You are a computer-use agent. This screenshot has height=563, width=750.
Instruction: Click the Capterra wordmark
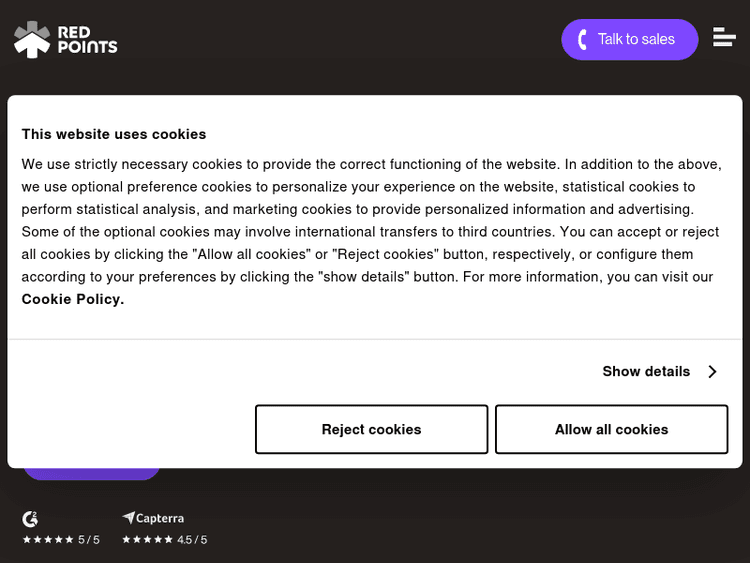(x=160, y=518)
